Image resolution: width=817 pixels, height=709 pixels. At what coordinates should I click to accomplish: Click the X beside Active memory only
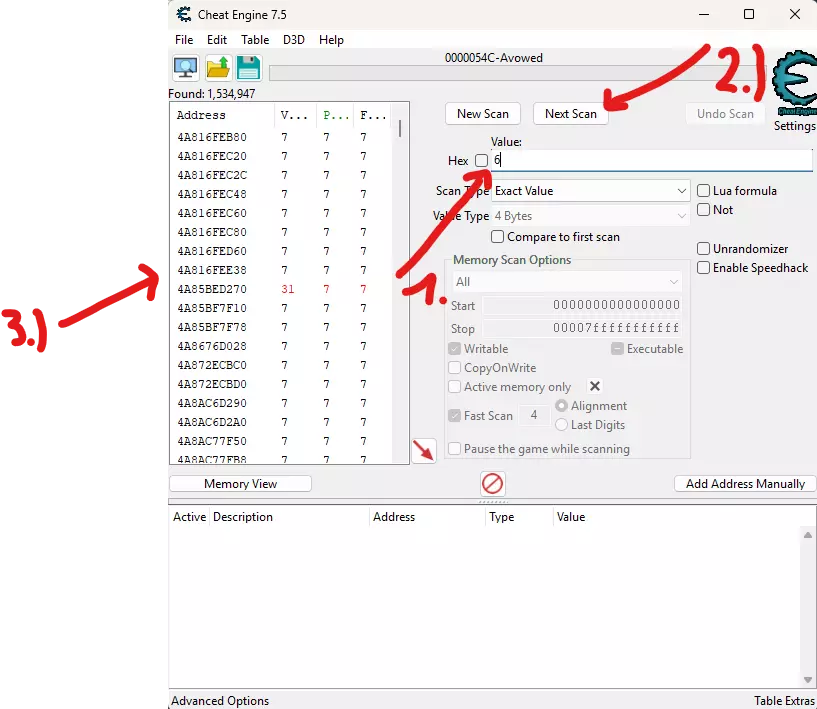595,386
